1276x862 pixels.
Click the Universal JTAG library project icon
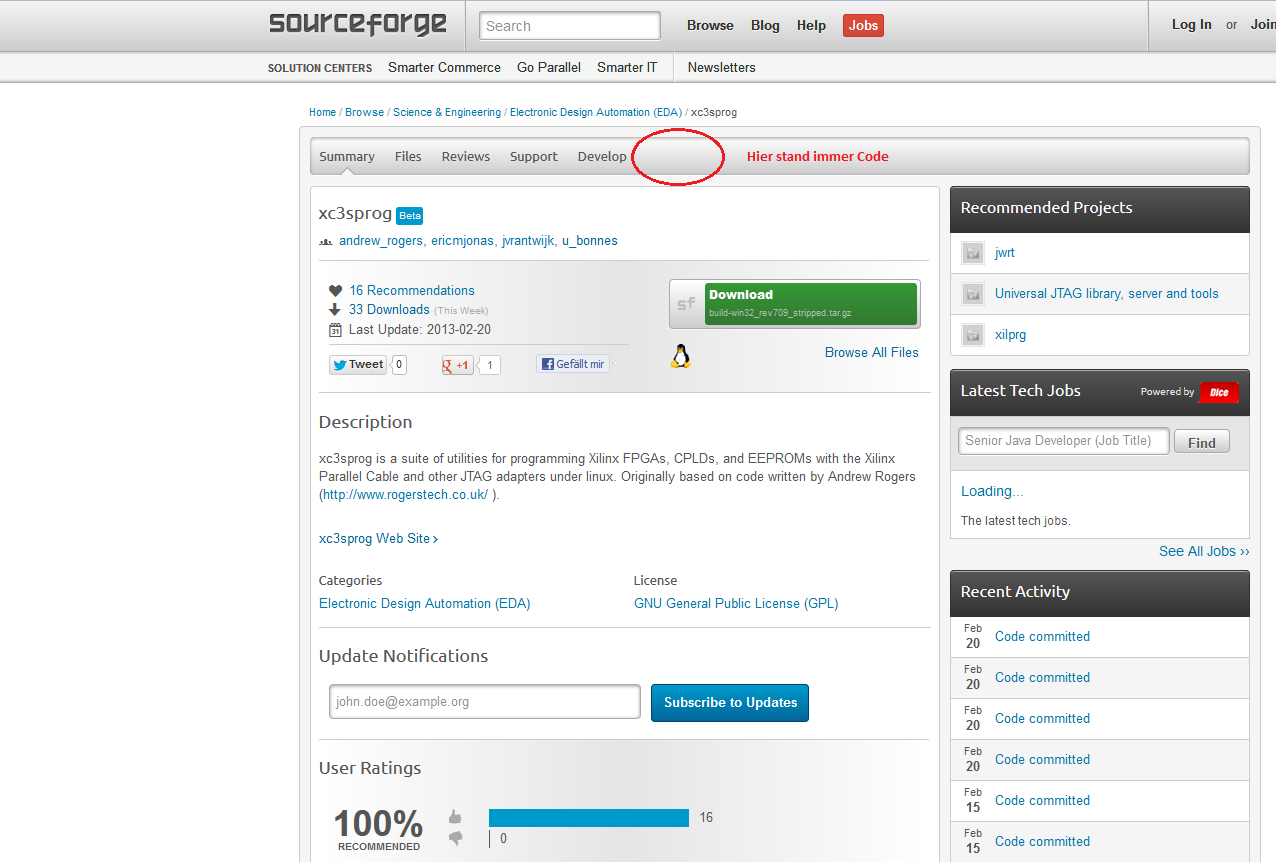click(973, 294)
